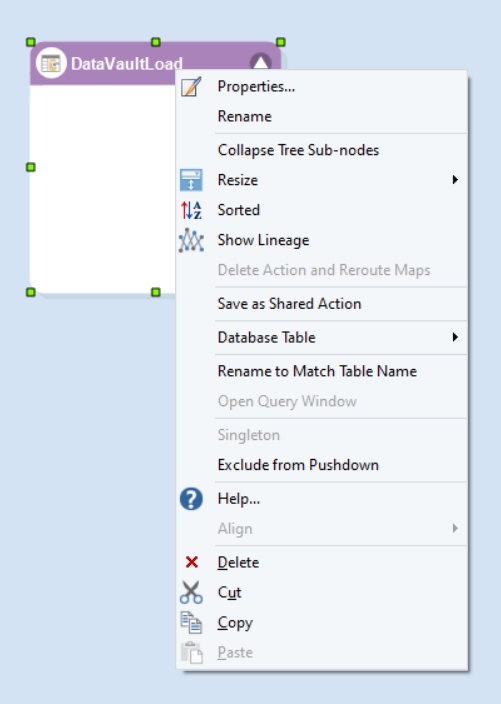
Task: Expand the Resize submenu arrow
Action: (x=455, y=180)
